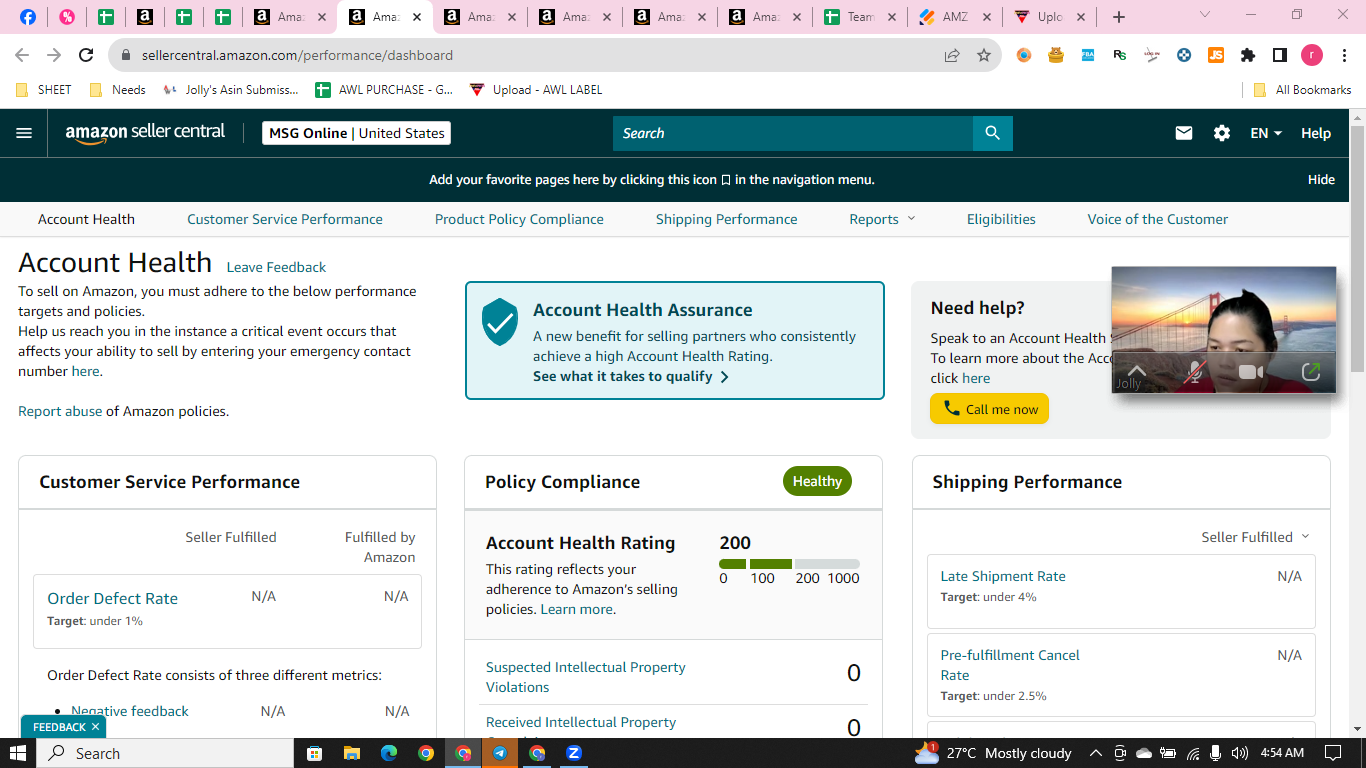1366x768 pixels.
Task: Open the Product Policy Compliance tab
Action: pyautogui.click(x=519, y=219)
